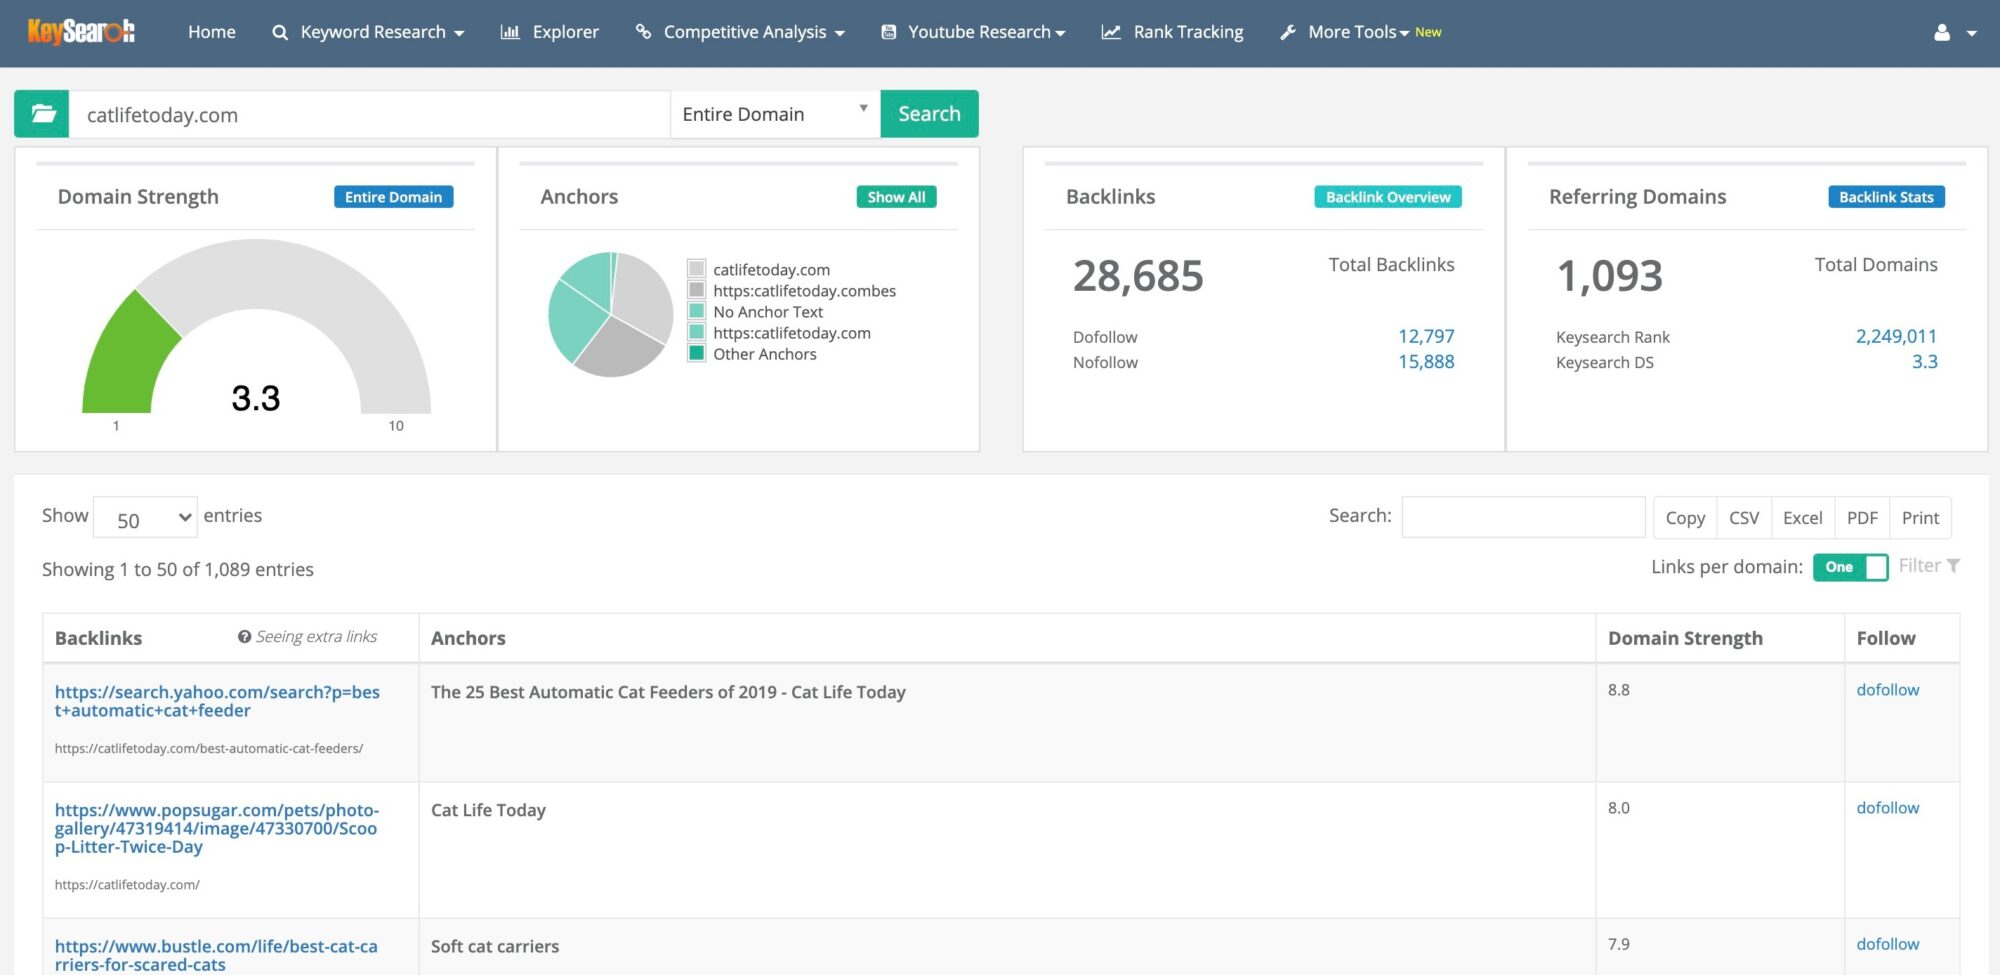Open the search.yahoo.com backlink link

217,701
